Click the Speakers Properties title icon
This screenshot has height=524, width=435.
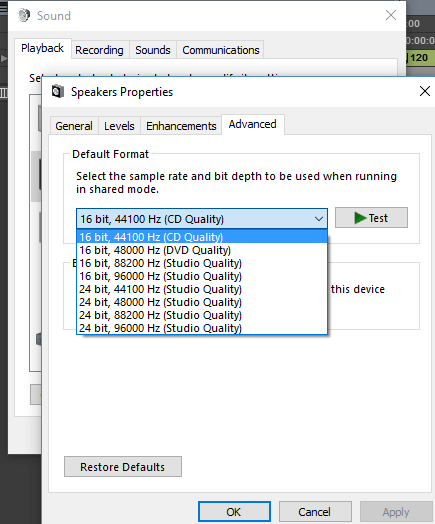pos(57,92)
